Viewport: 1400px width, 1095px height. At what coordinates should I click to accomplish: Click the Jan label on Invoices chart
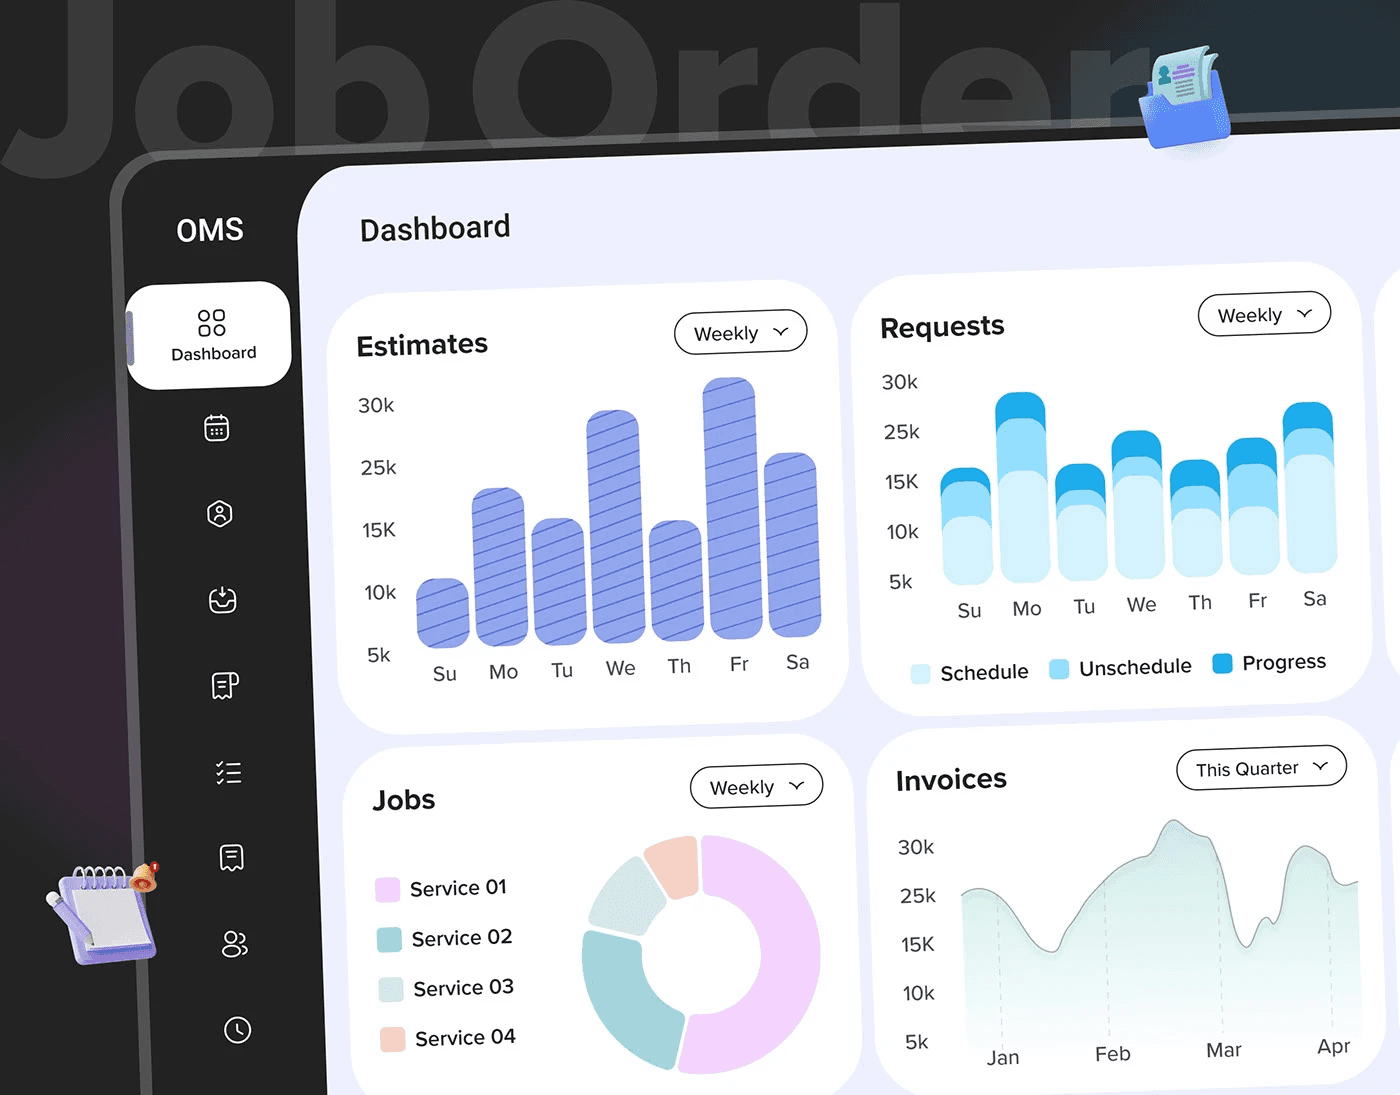[1003, 1058]
